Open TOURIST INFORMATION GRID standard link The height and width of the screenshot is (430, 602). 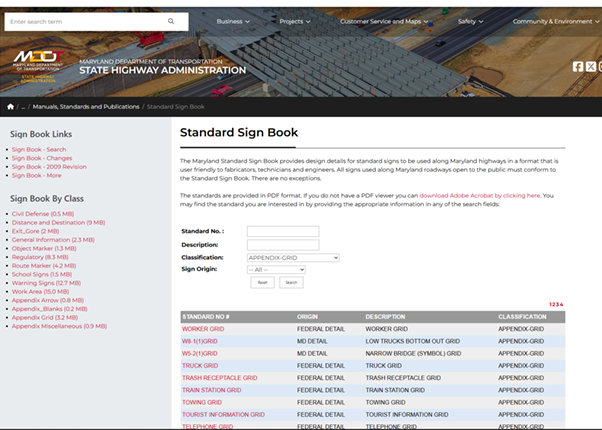(223, 415)
